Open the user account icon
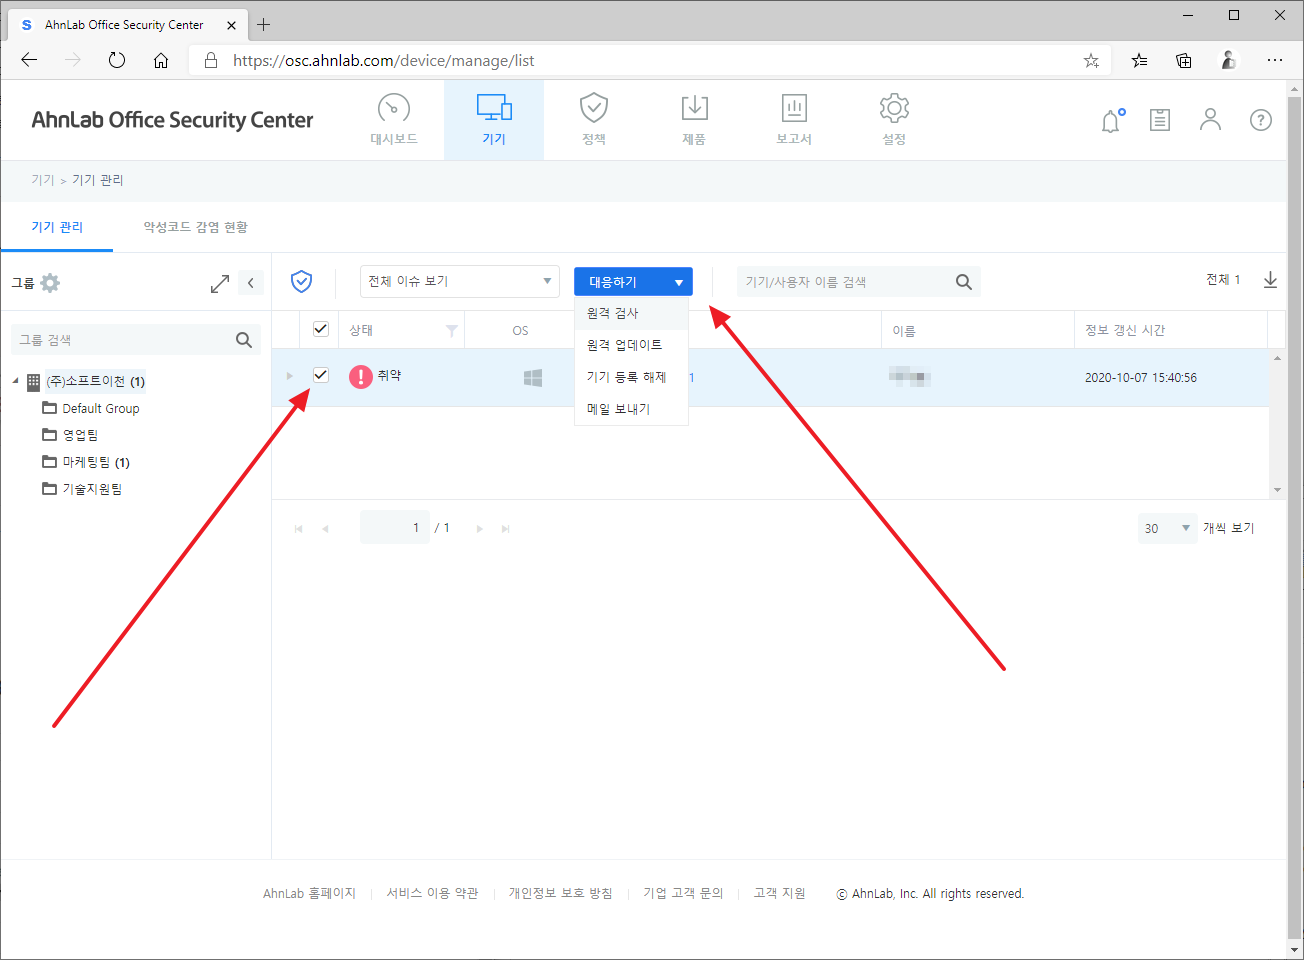The width and height of the screenshot is (1304, 960). click(1210, 120)
